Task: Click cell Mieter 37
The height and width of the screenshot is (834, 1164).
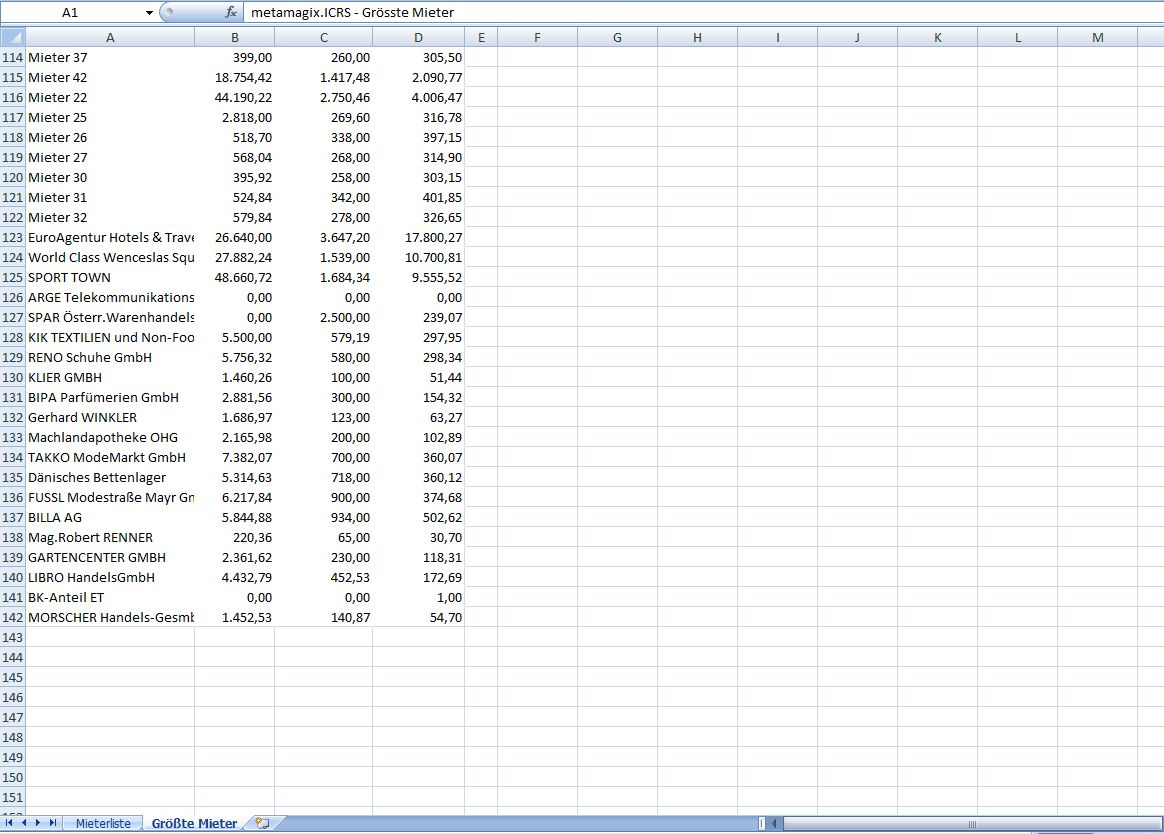Action: (110, 57)
